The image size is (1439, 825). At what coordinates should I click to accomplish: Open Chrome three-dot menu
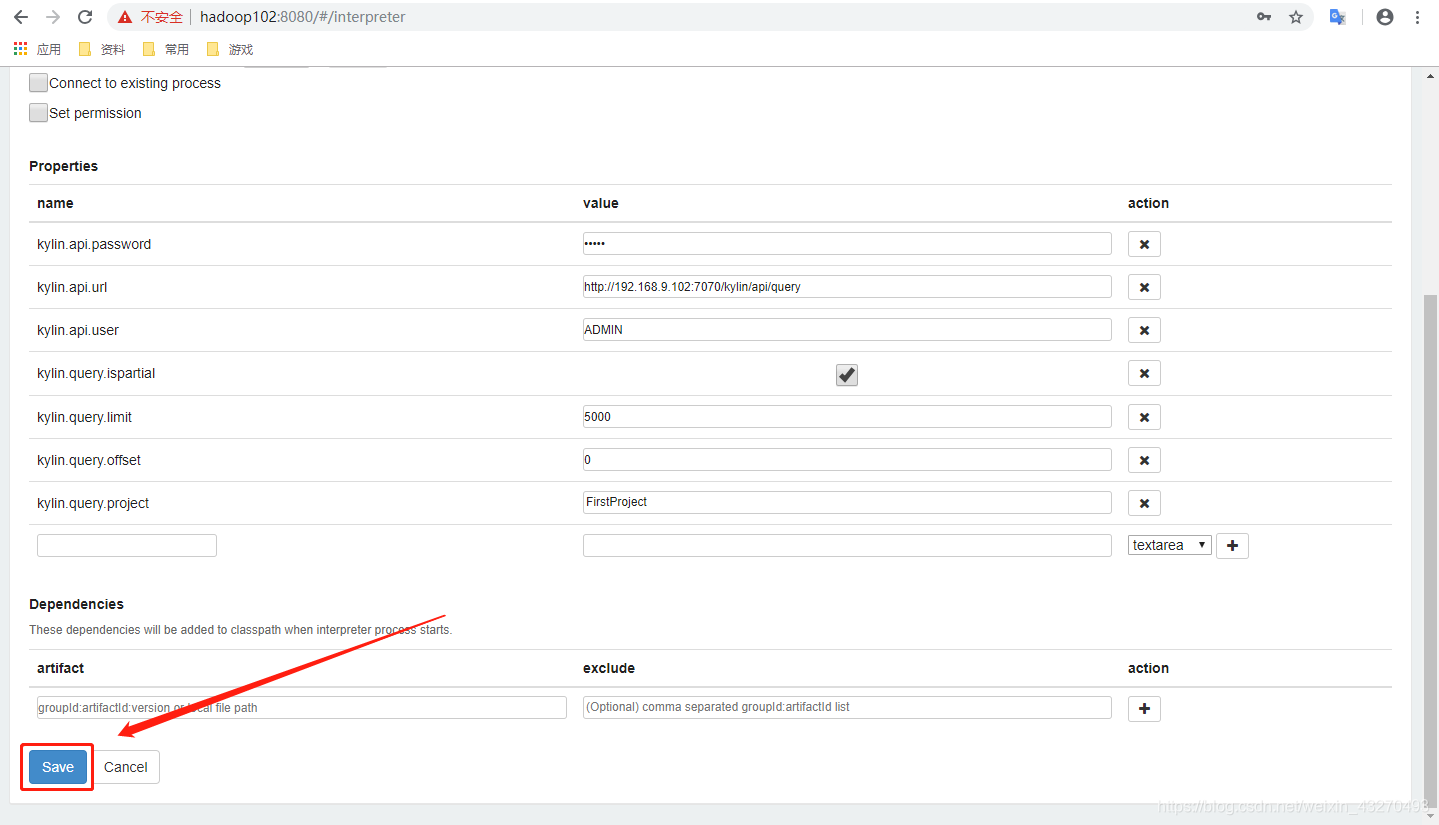(x=1418, y=17)
